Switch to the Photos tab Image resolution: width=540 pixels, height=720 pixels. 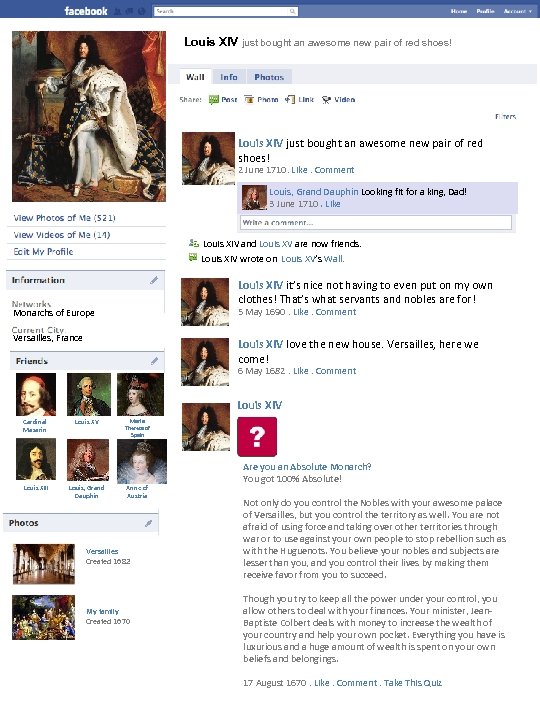(x=269, y=77)
